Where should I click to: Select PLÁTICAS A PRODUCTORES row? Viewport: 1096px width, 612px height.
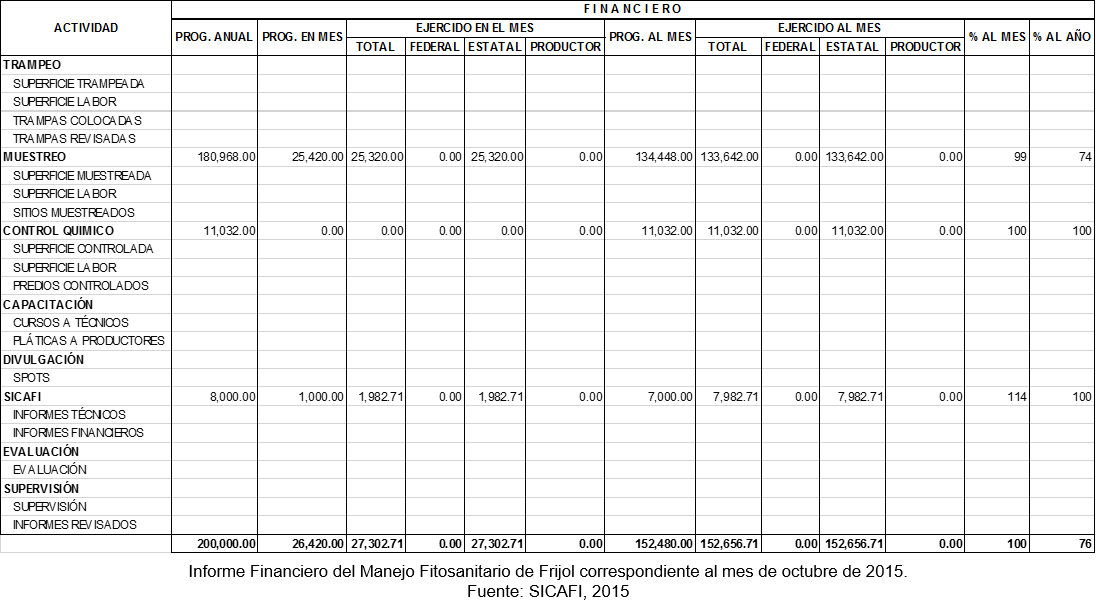tap(89, 342)
